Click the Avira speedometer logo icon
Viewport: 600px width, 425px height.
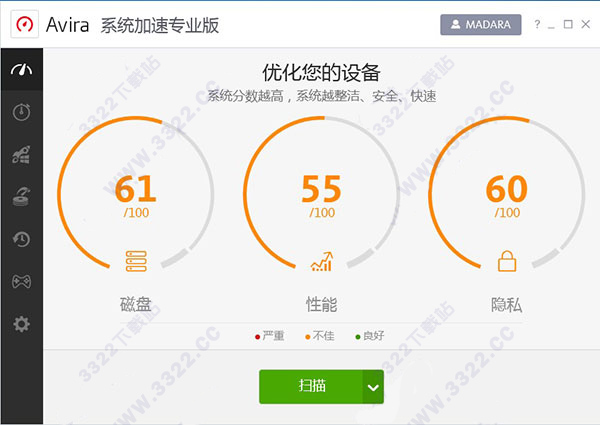[24, 24]
